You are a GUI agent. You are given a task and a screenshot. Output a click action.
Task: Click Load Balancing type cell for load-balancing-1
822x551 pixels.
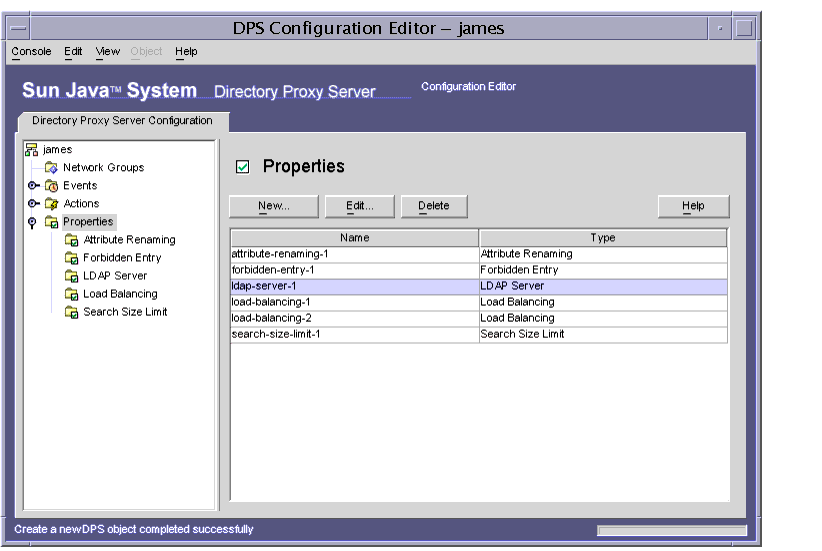click(x=603, y=302)
